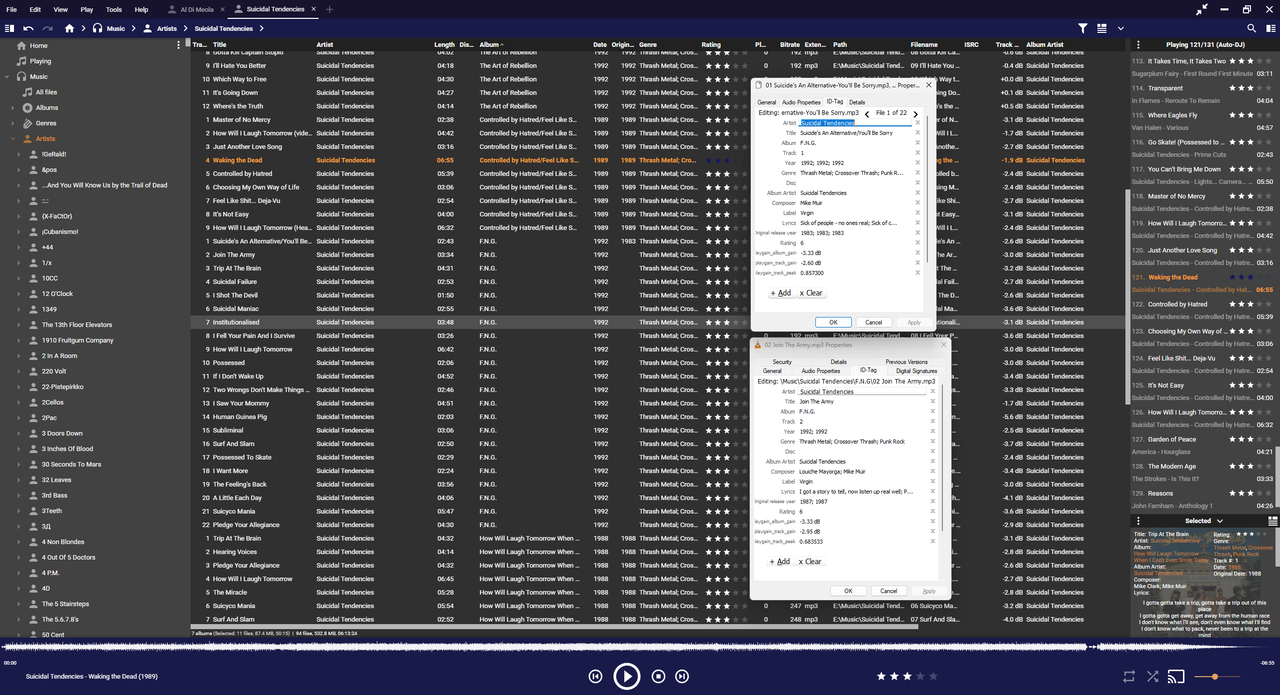Go to previous file in first Properties dialog
The width and height of the screenshot is (1280, 695).
tap(867, 114)
